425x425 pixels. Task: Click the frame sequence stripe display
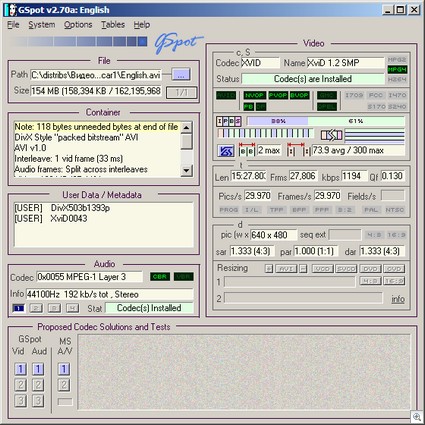tap(265, 134)
